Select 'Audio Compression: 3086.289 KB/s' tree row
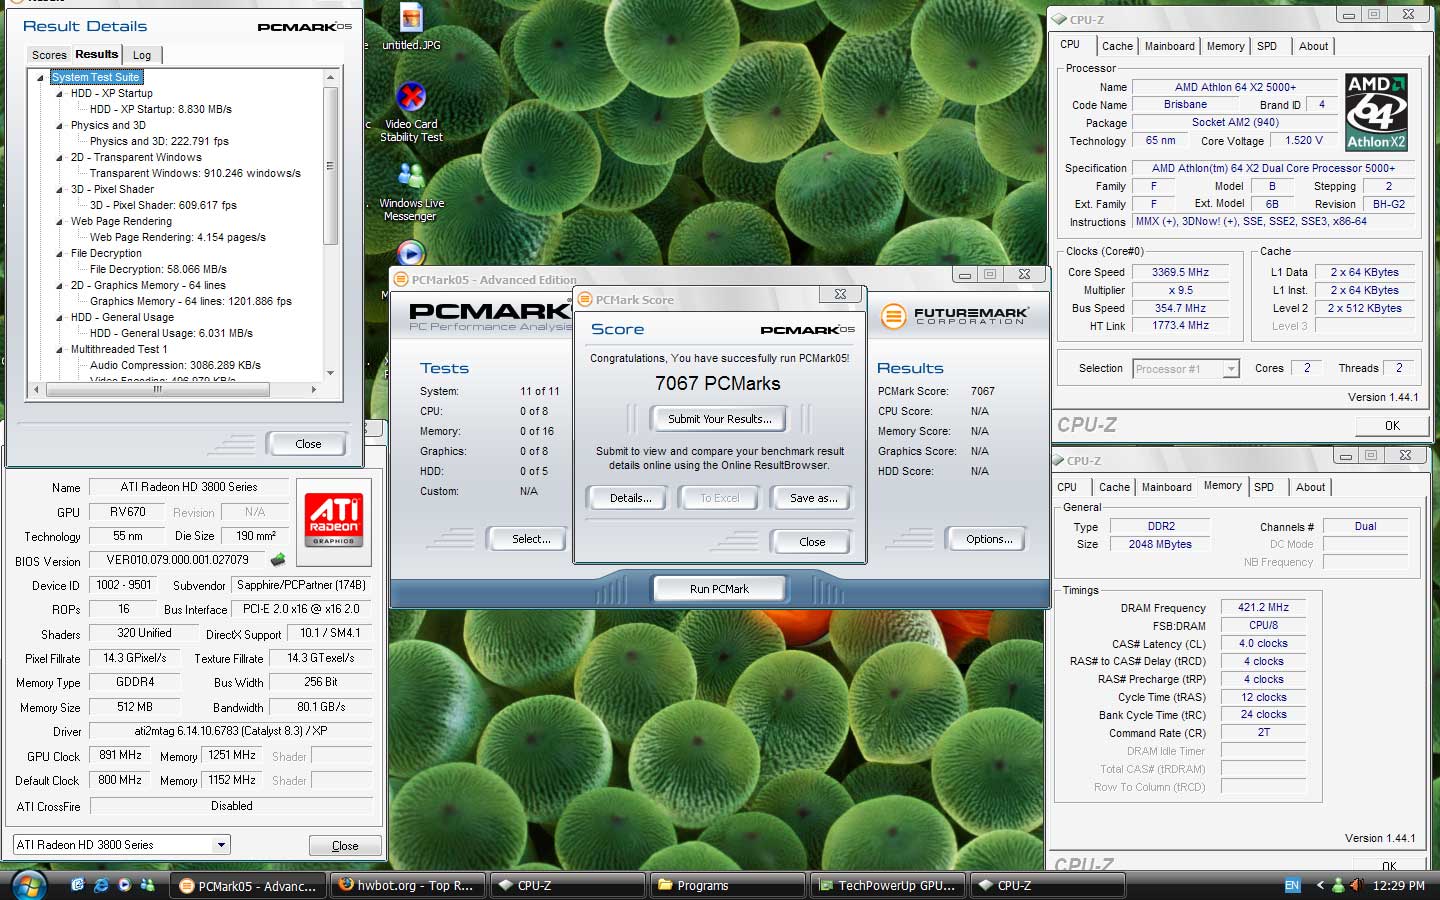The height and width of the screenshot is (900, 1440). pyautogui.click(x=175, y=365)
